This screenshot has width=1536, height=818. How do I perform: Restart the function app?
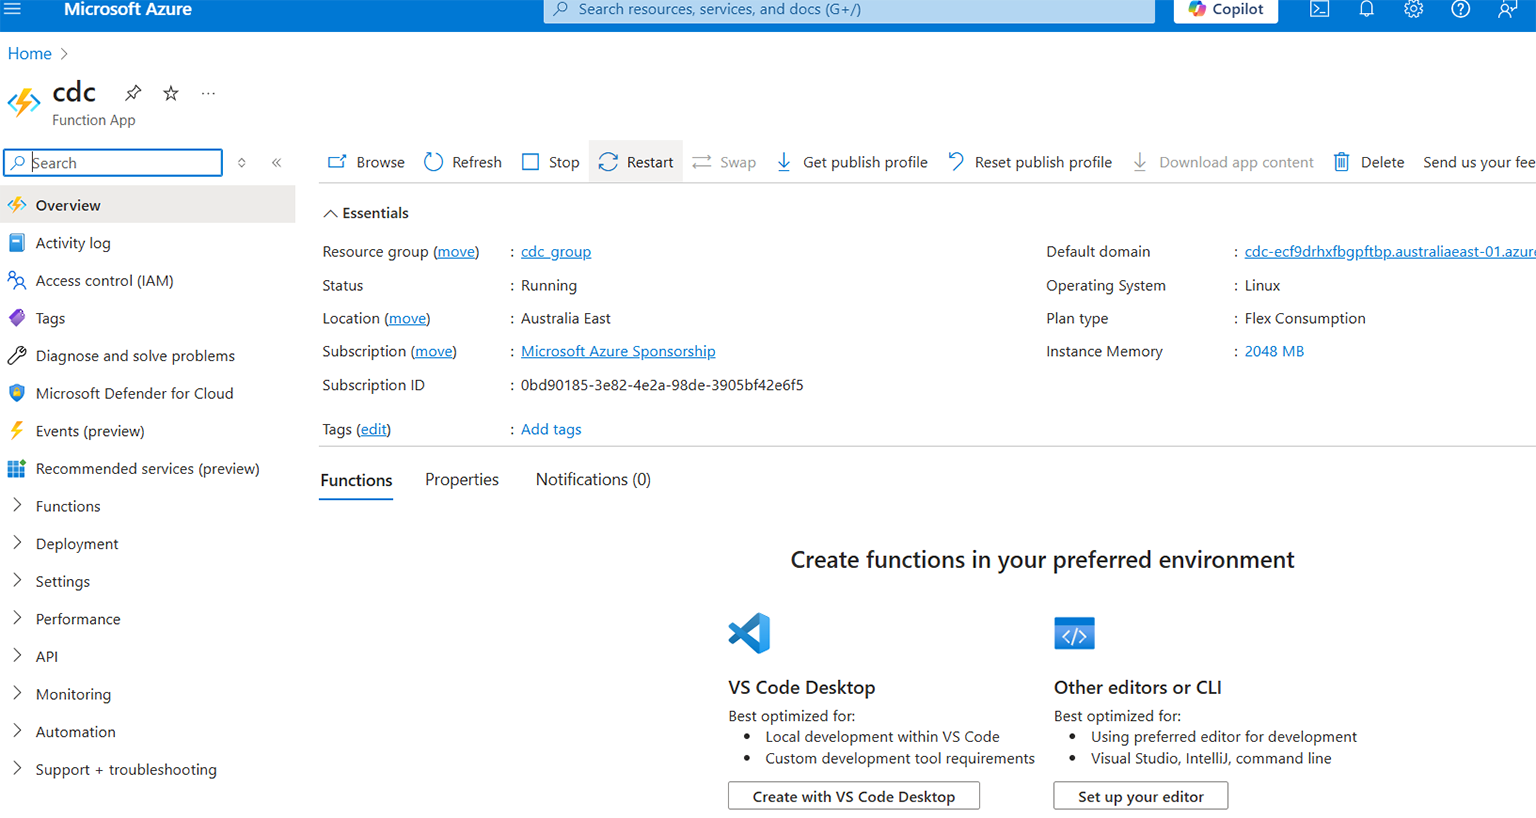(x=636, y=162)
